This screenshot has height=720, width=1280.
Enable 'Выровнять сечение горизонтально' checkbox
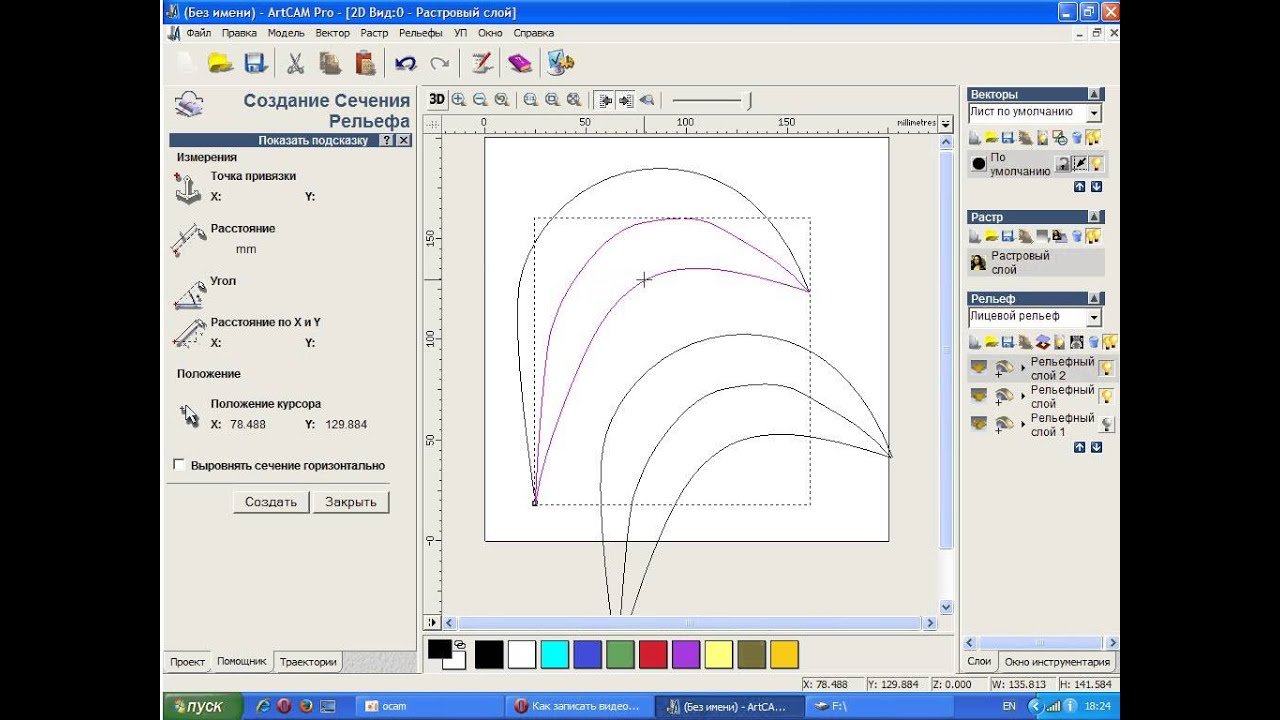pos(179,465)
